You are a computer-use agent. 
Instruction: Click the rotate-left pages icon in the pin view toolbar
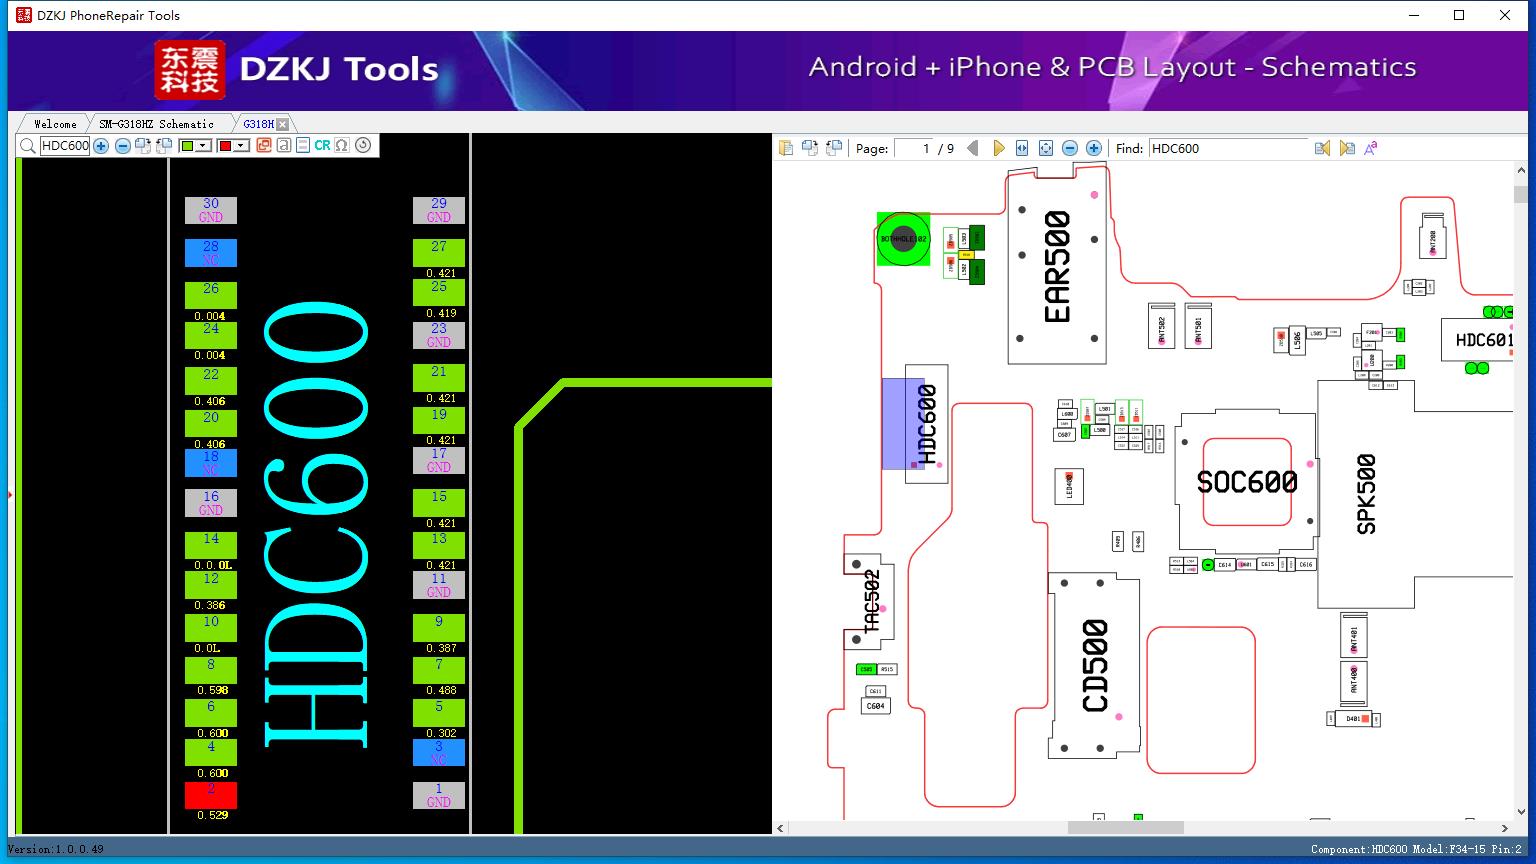click(x=164, y=146)
